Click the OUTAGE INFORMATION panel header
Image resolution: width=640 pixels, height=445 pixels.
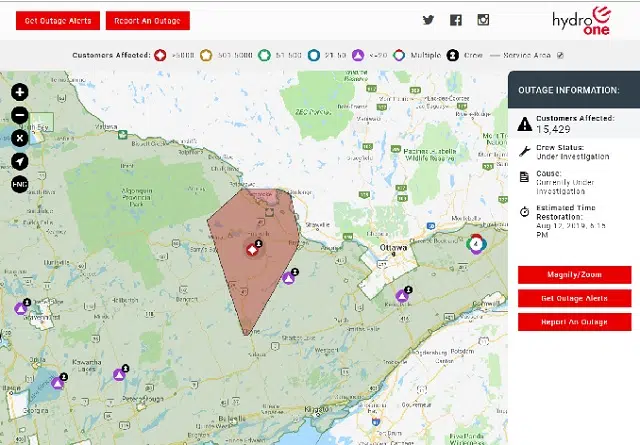[574, 90]
